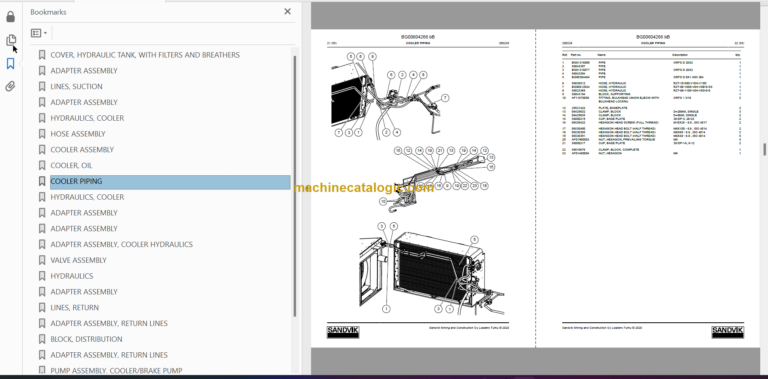The height and width of the screenshot is (379, 768).
Task: Click the PLATE, BASEPLATE parts row
Action: tap(651, 108)
